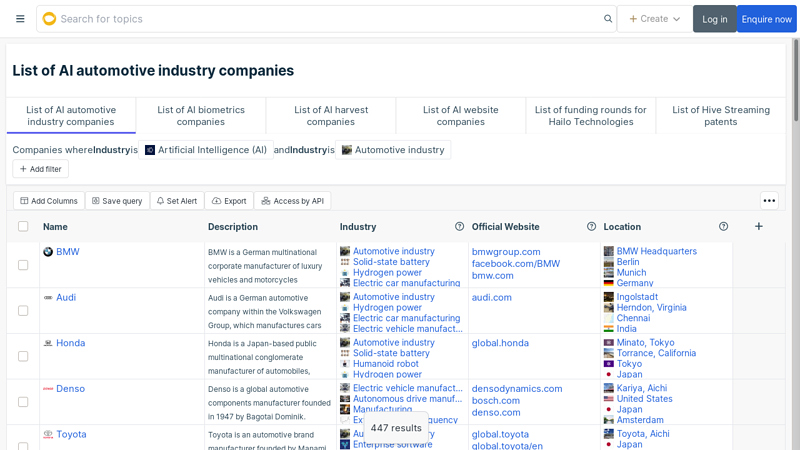The height and width of the screenshot is (450, 800).
Task: Click the India flag icon in Audi row
Action: pyautogui.click(x=609, y=329)
